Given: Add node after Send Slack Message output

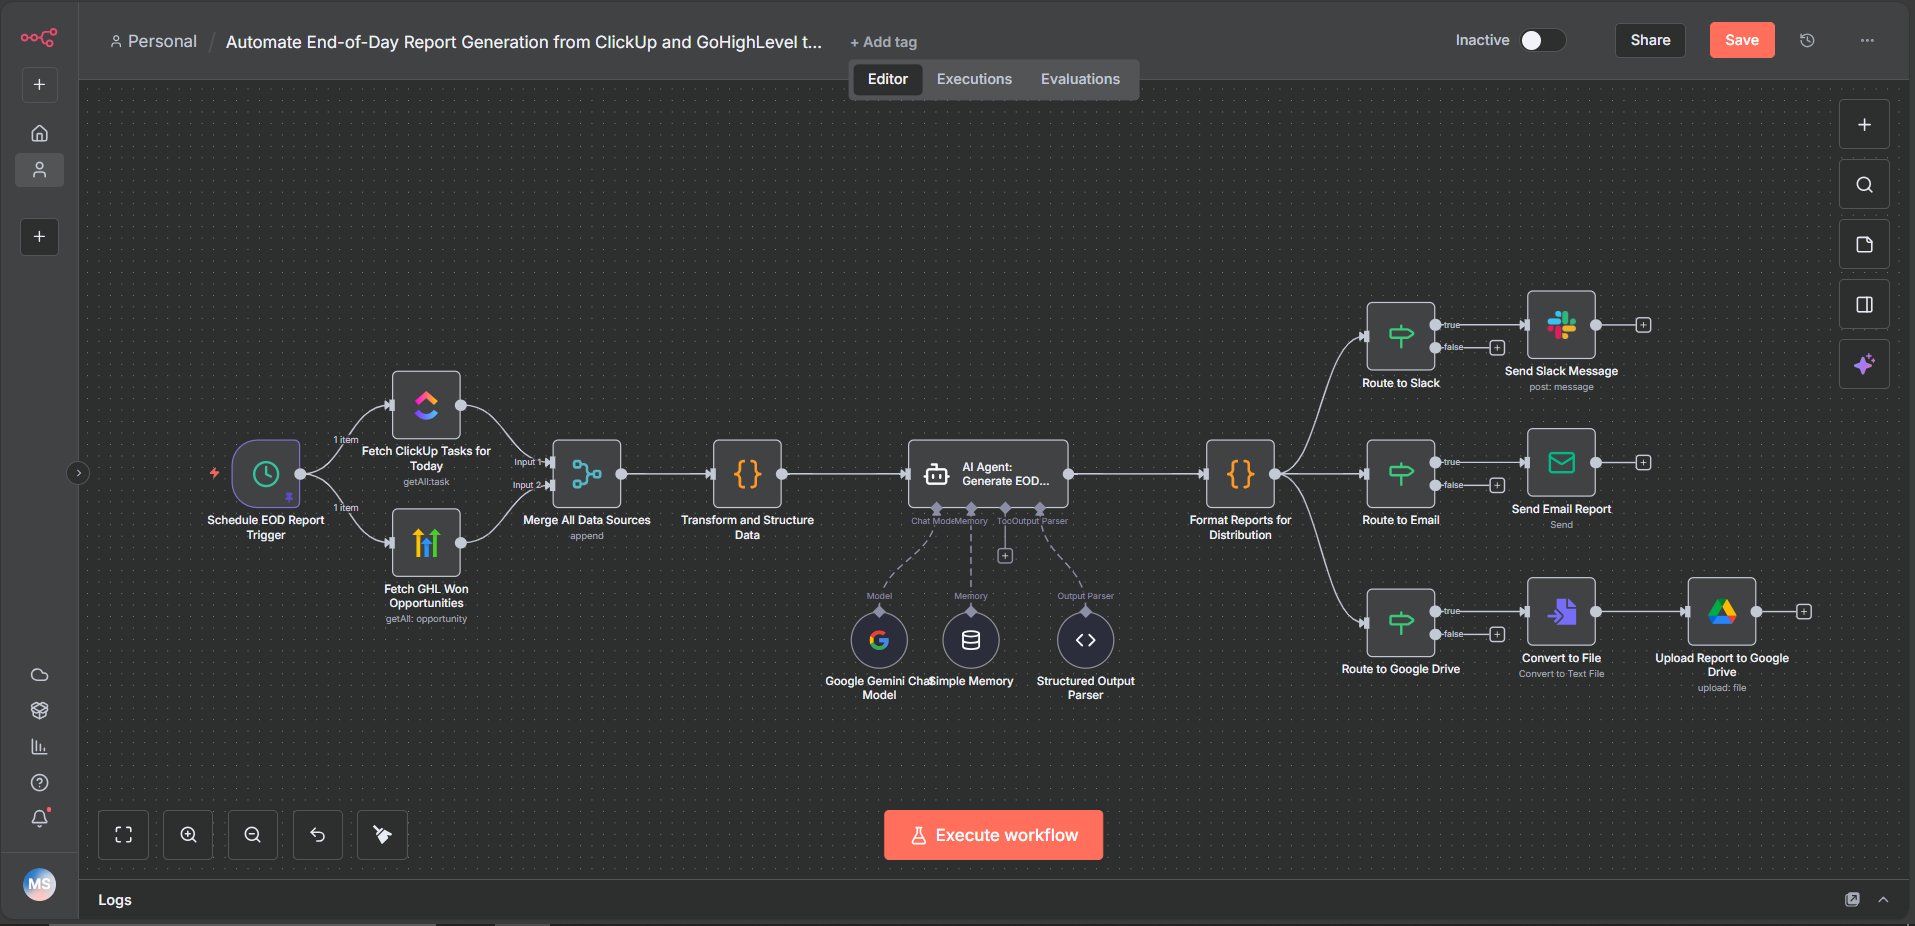Looking at the screenshot, I should (1643, 325).
